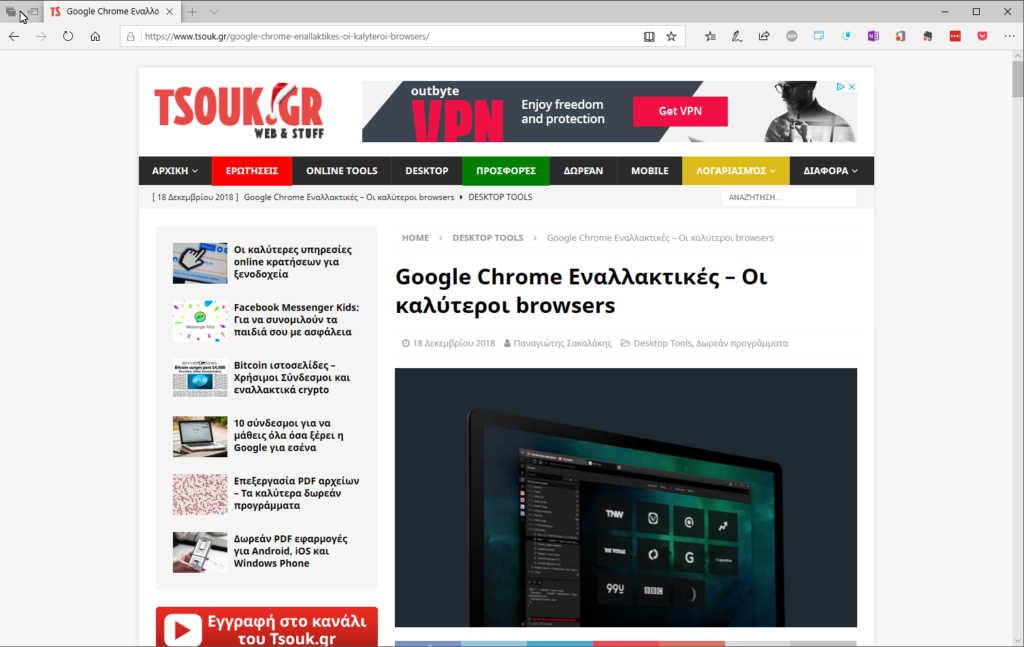Focus the ΑΝΑΖΗΤΗΣΗ search field

click(789, 197)
